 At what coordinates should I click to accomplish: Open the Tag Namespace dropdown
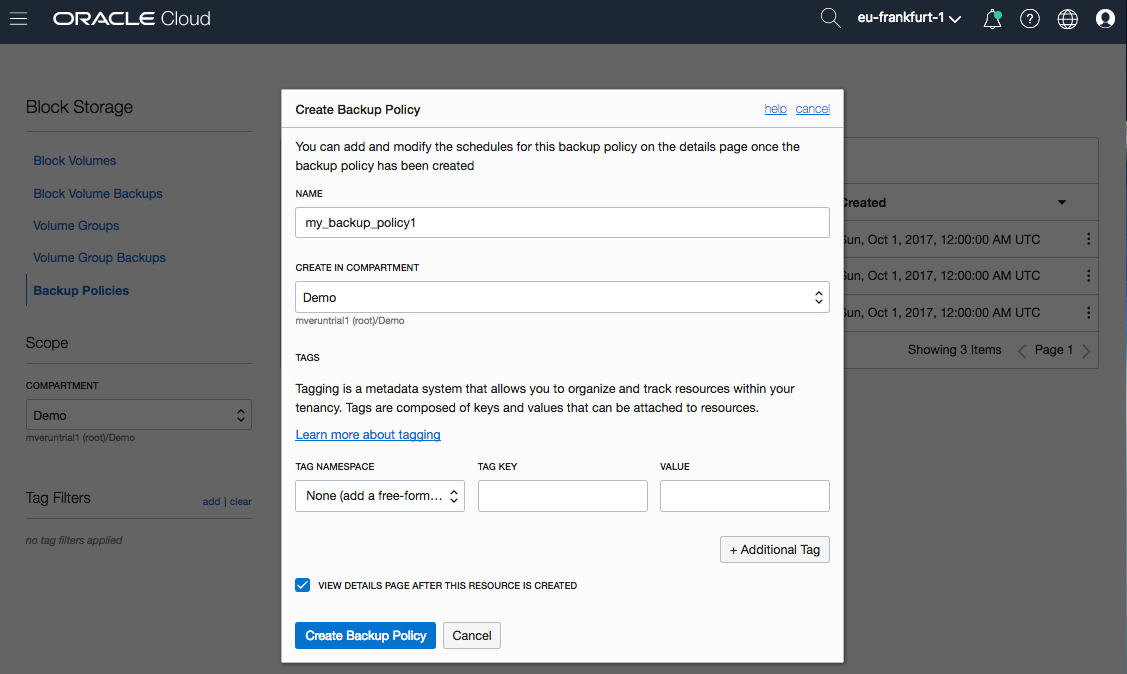pyautogui.click(x=380, y=496)
